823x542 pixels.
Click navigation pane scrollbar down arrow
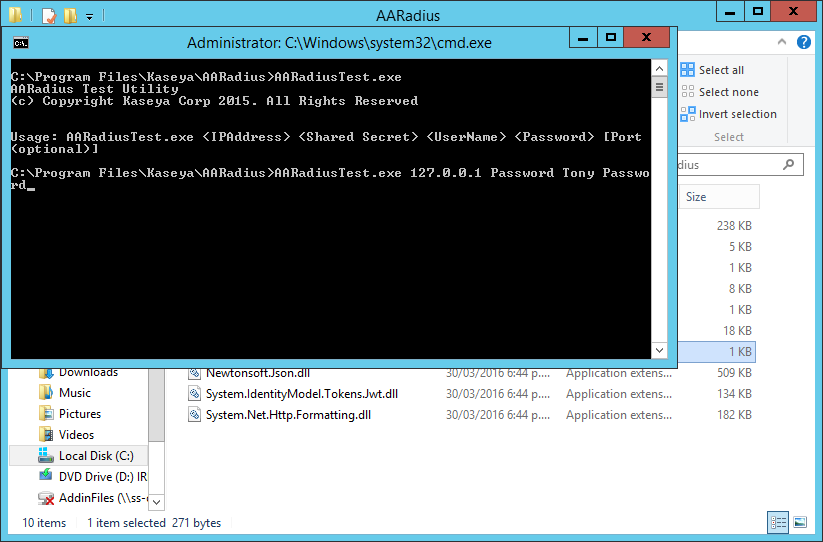(156, 502)
